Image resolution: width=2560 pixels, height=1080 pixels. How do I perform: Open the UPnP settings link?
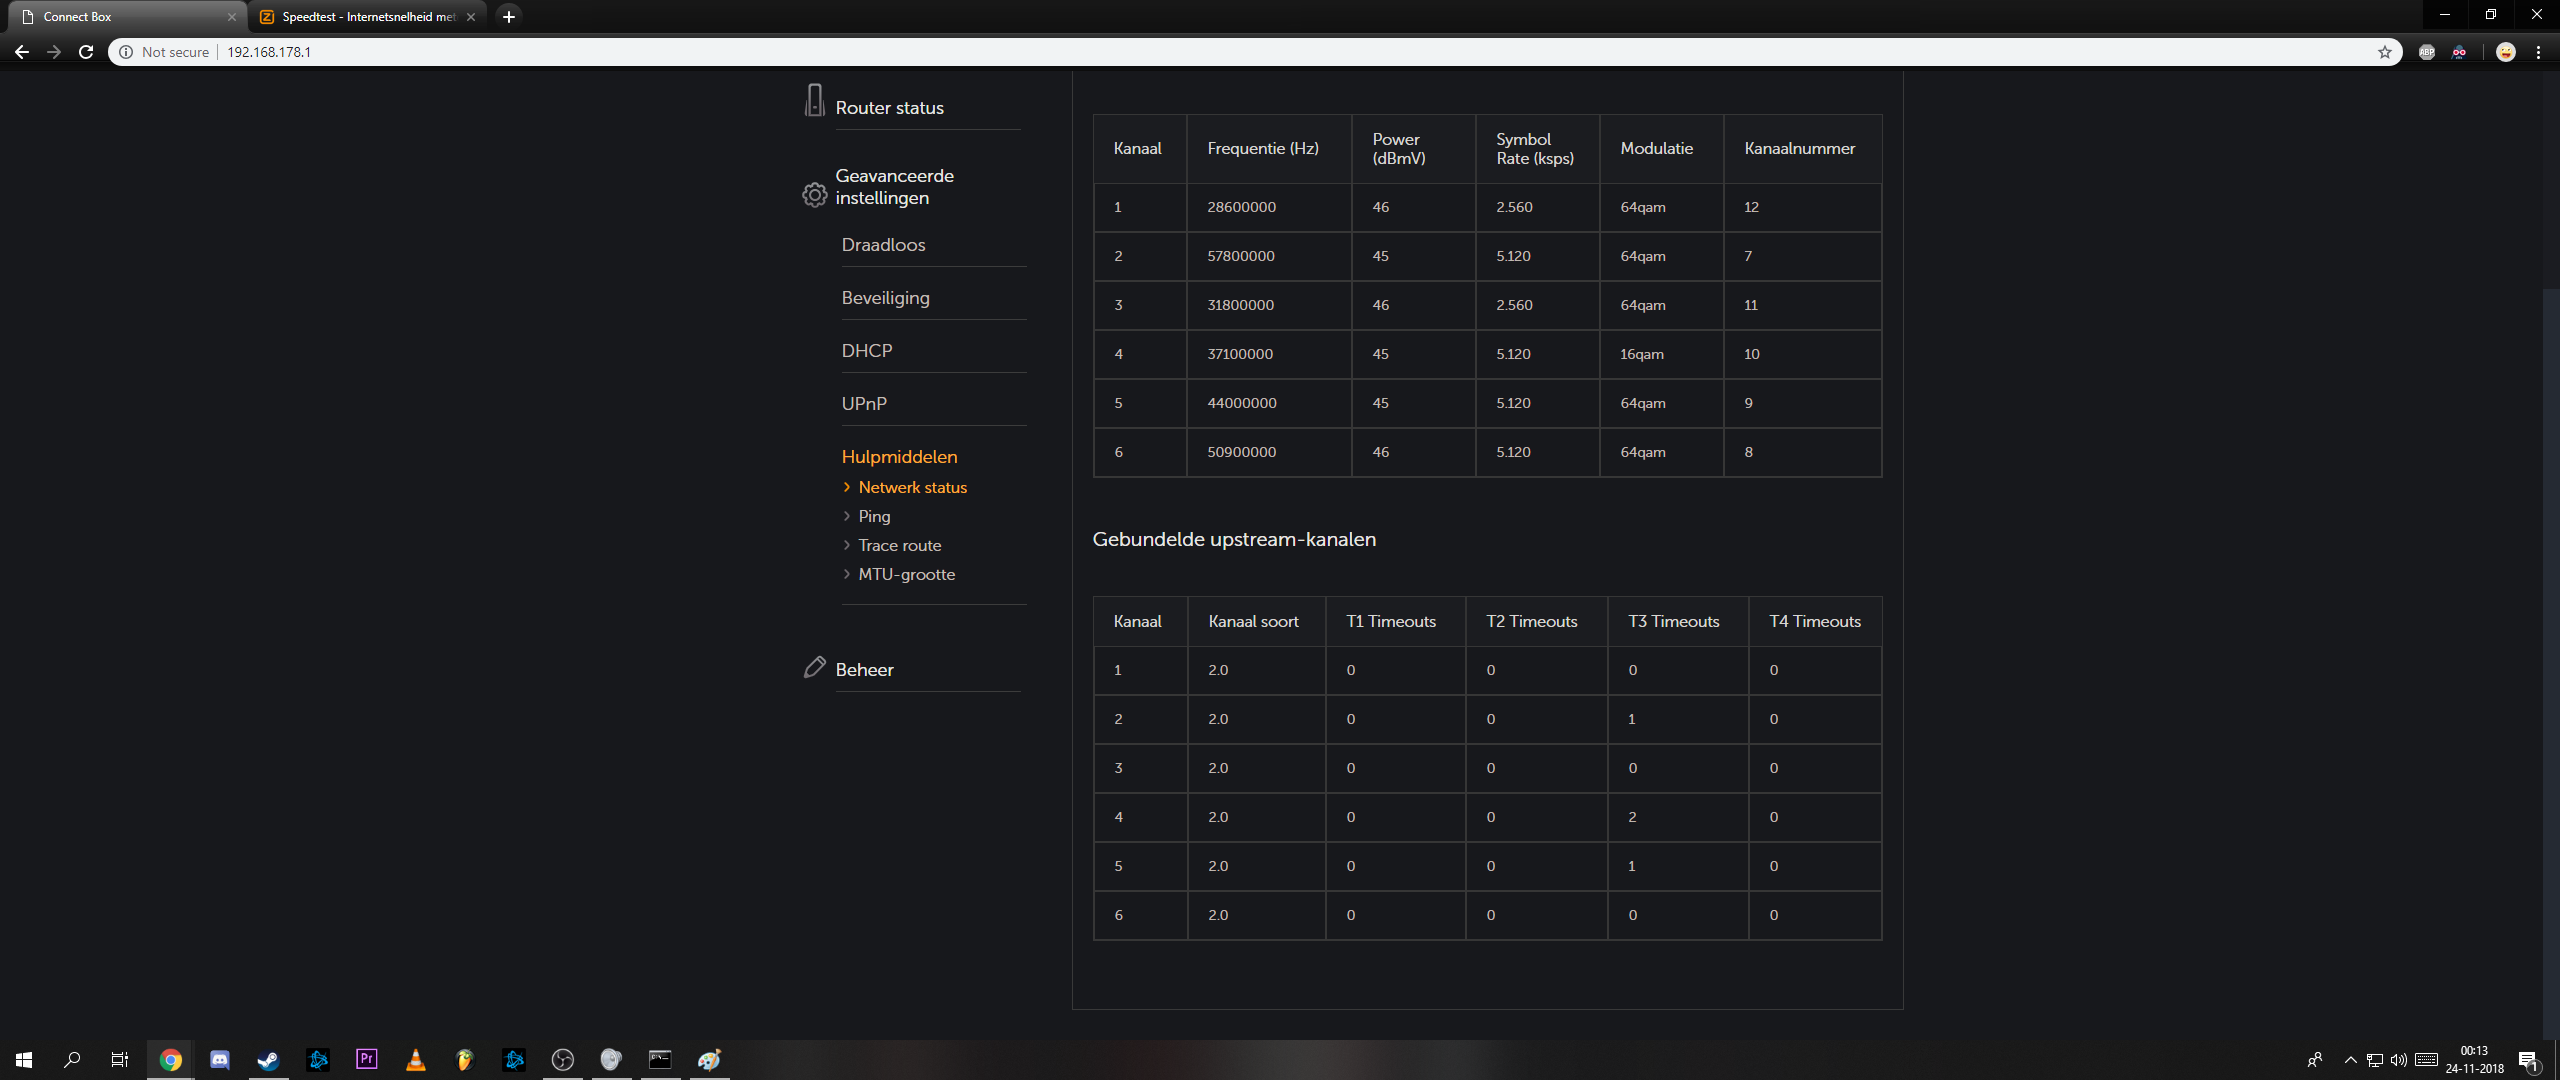[x=864, y=404]
